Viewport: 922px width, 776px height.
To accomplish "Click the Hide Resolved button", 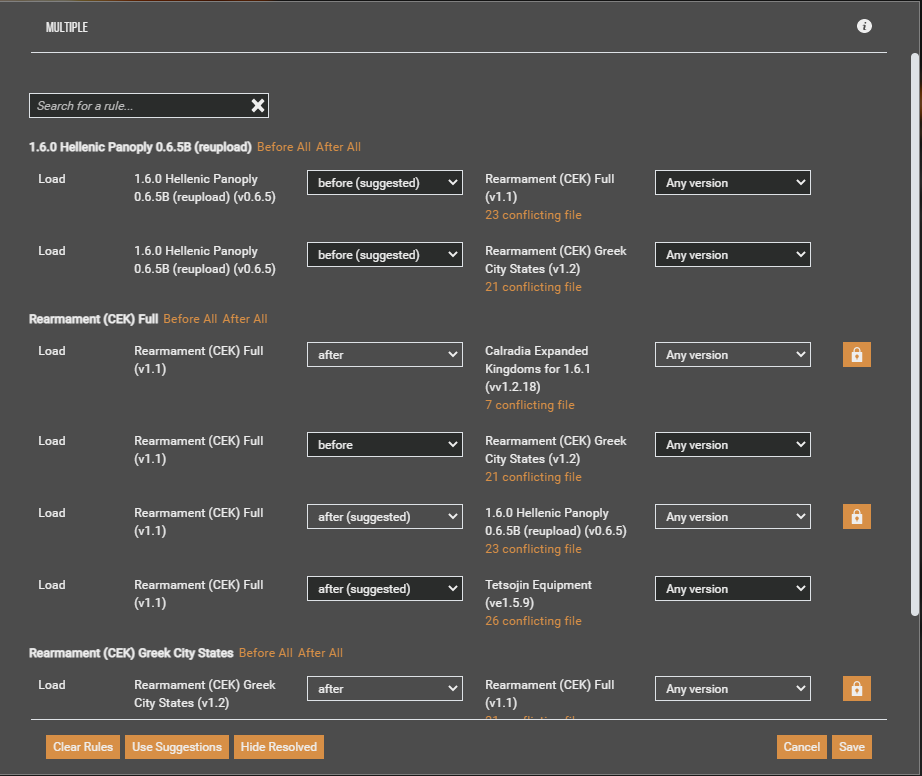I will (x=278, y=747).
